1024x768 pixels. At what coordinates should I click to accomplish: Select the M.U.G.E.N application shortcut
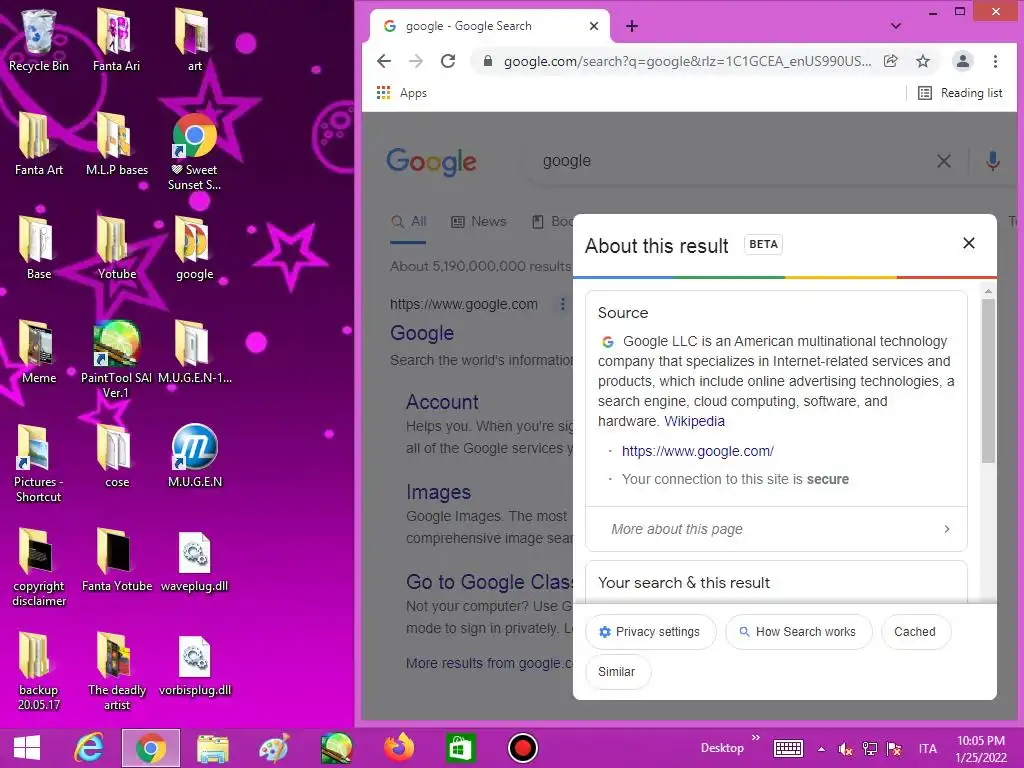click(194, 456)
